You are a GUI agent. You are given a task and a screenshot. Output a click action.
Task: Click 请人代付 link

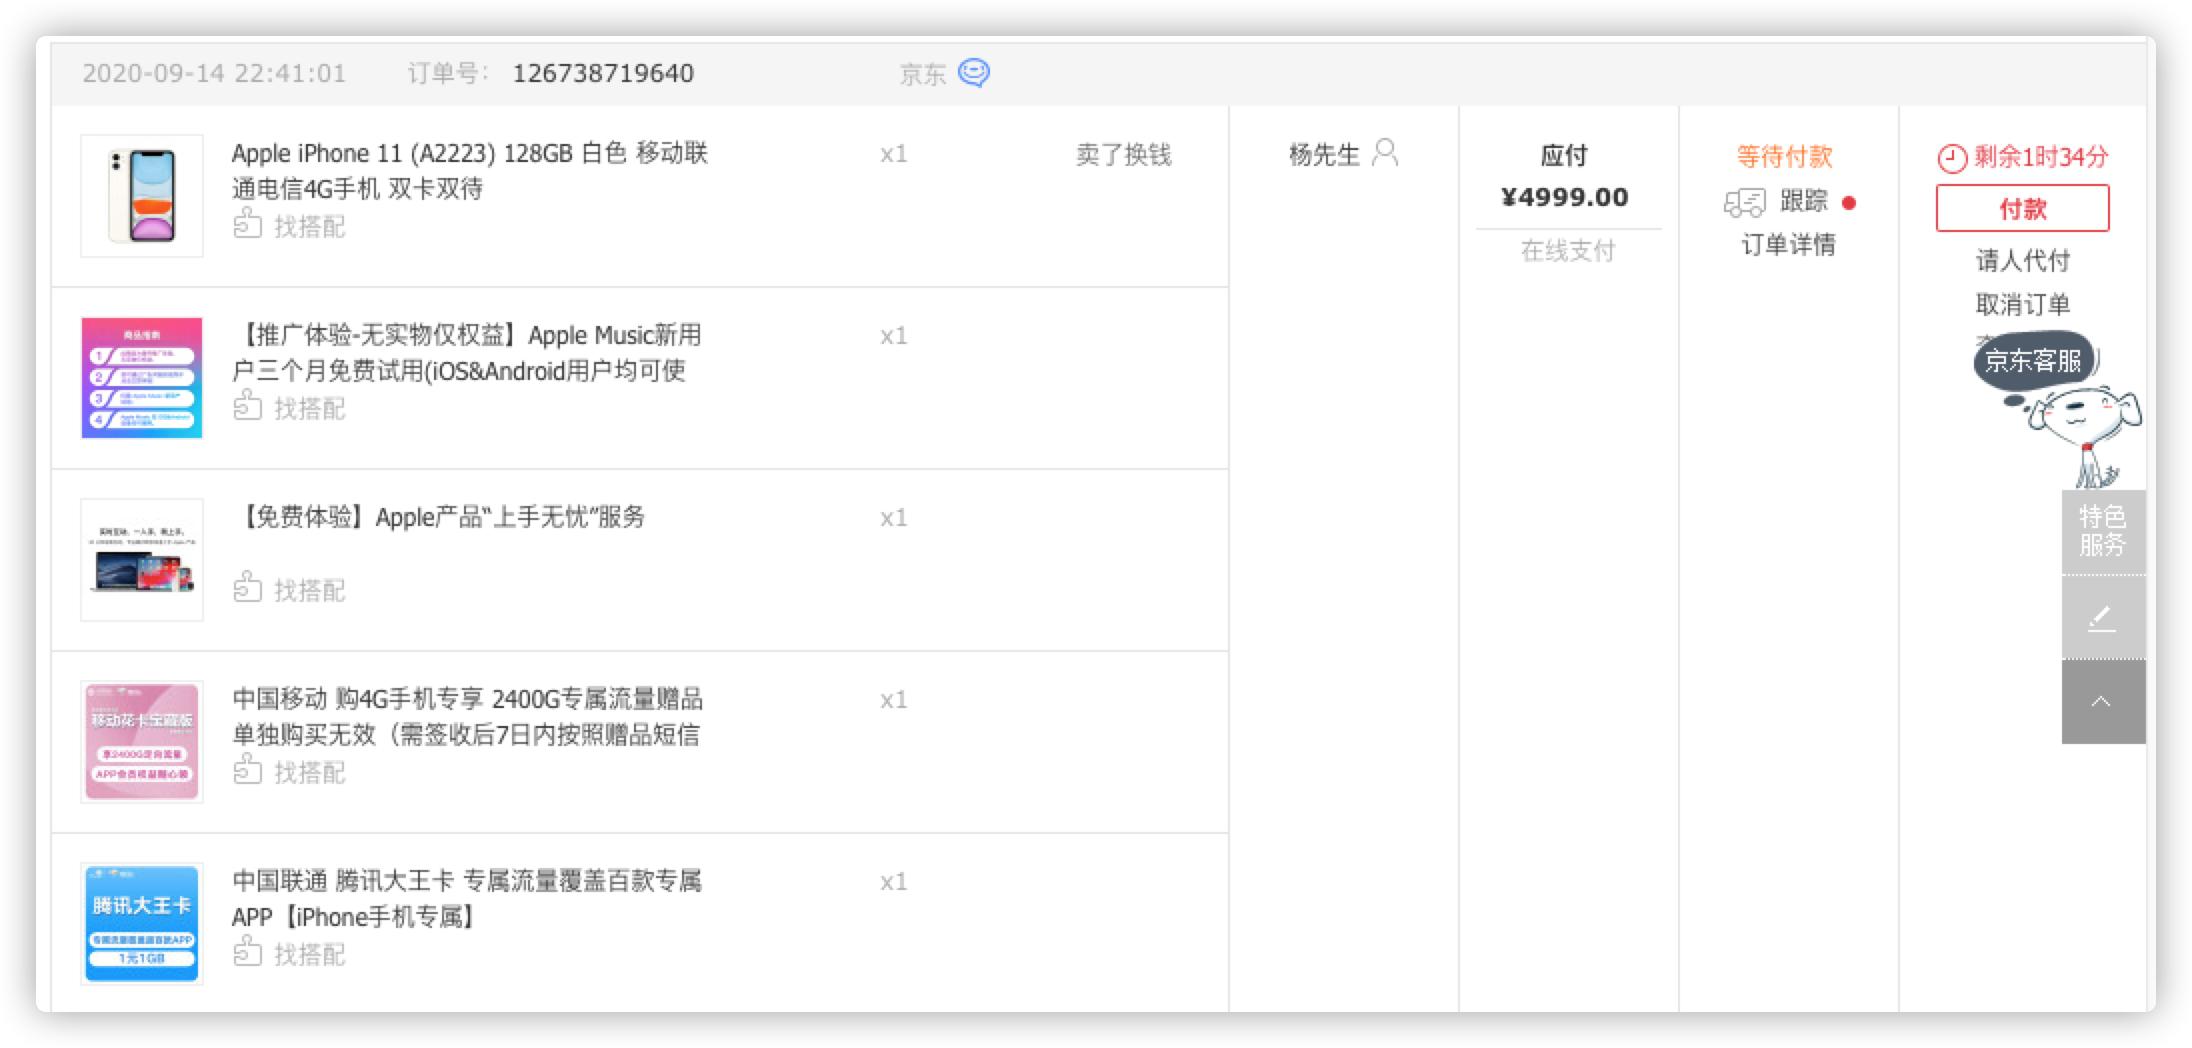click(2022, 261)
